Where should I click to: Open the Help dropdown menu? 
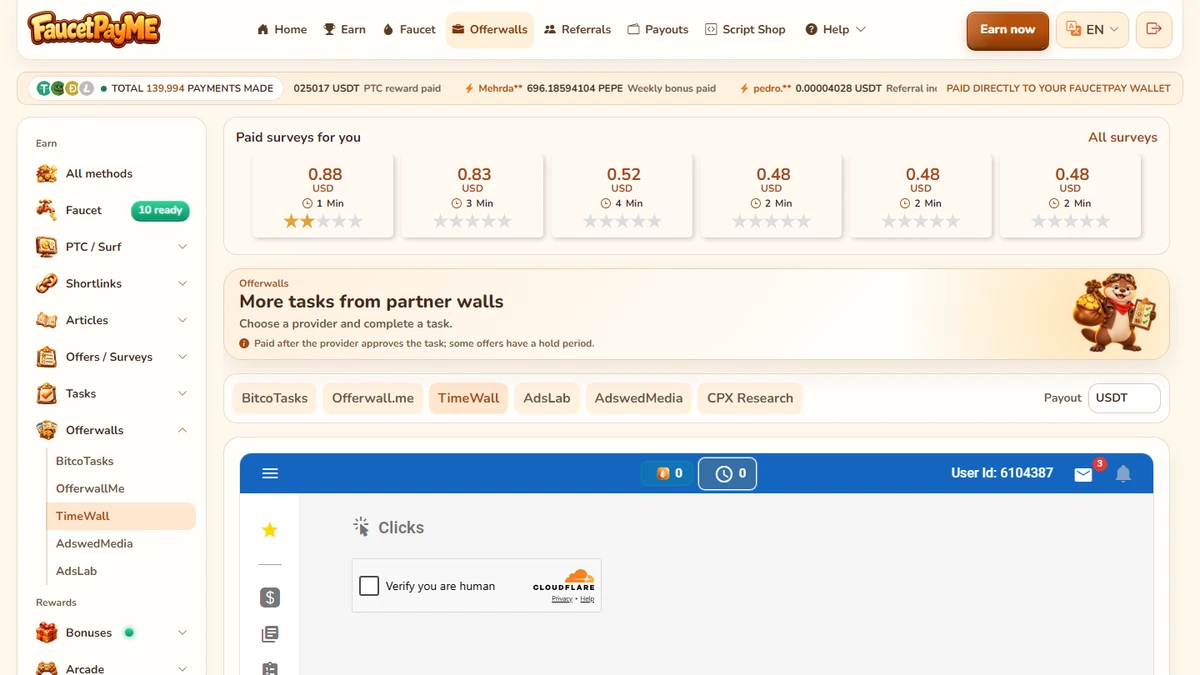(x=836, y=29)
